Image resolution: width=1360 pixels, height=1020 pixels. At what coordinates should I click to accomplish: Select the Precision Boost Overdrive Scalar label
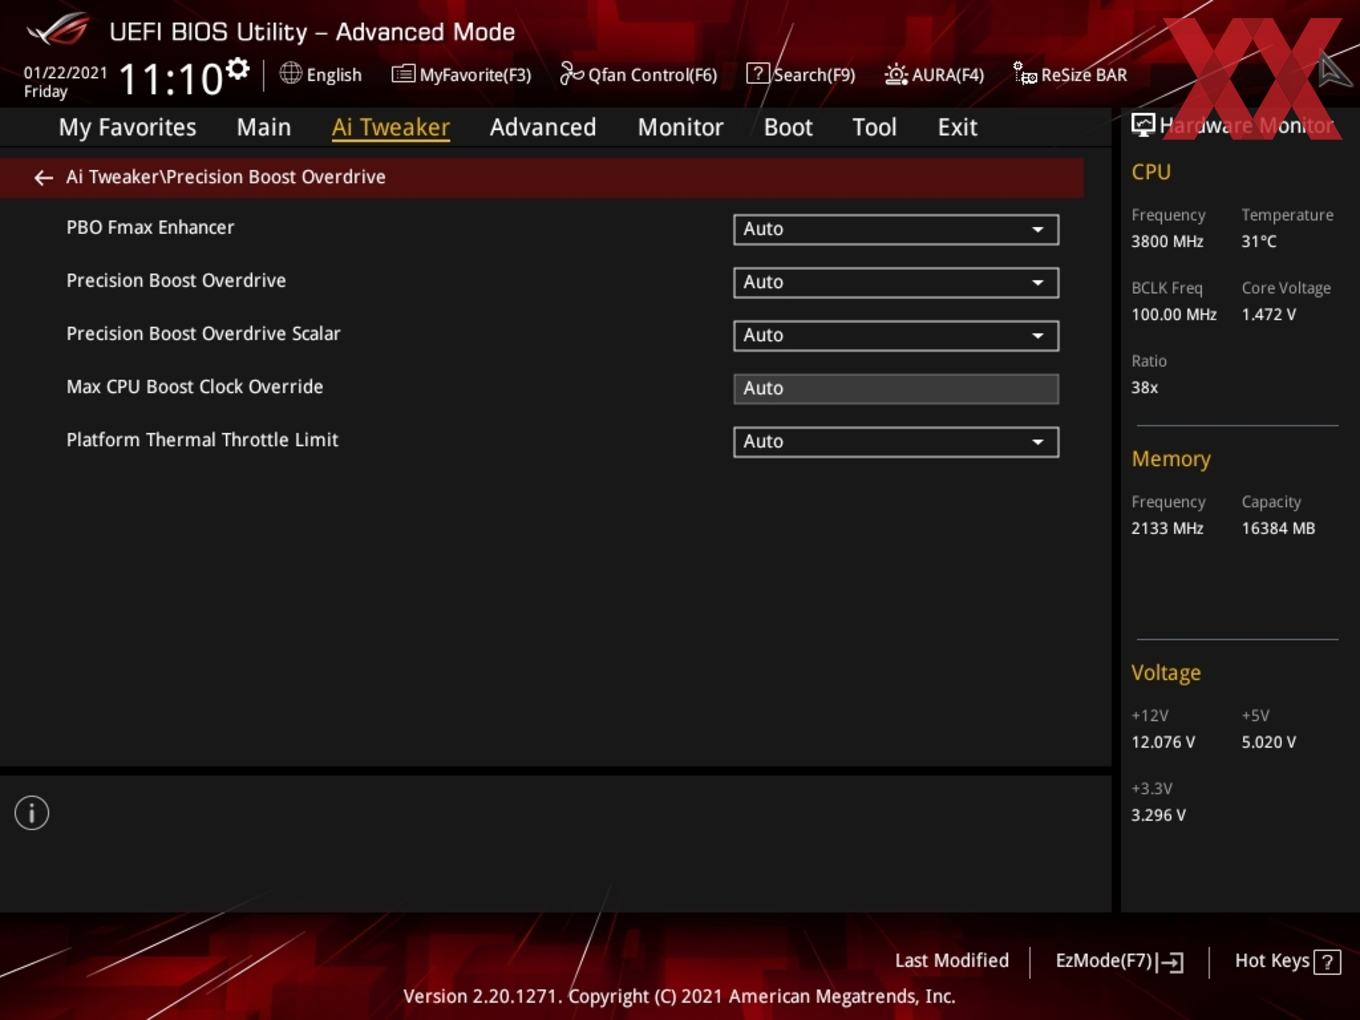click(203, 333)
